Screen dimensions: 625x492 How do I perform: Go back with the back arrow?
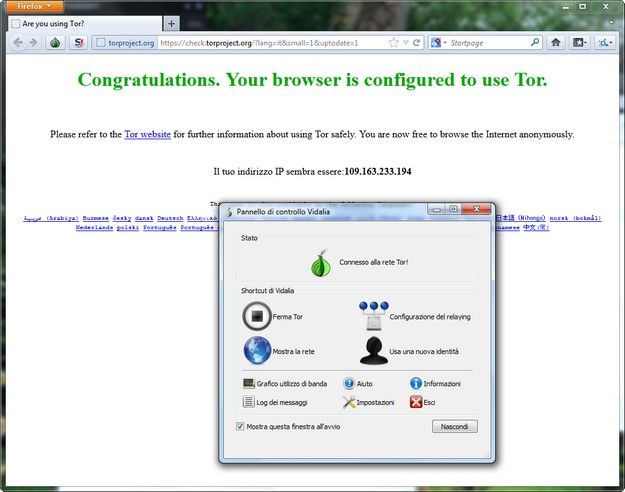pos(18,43)
